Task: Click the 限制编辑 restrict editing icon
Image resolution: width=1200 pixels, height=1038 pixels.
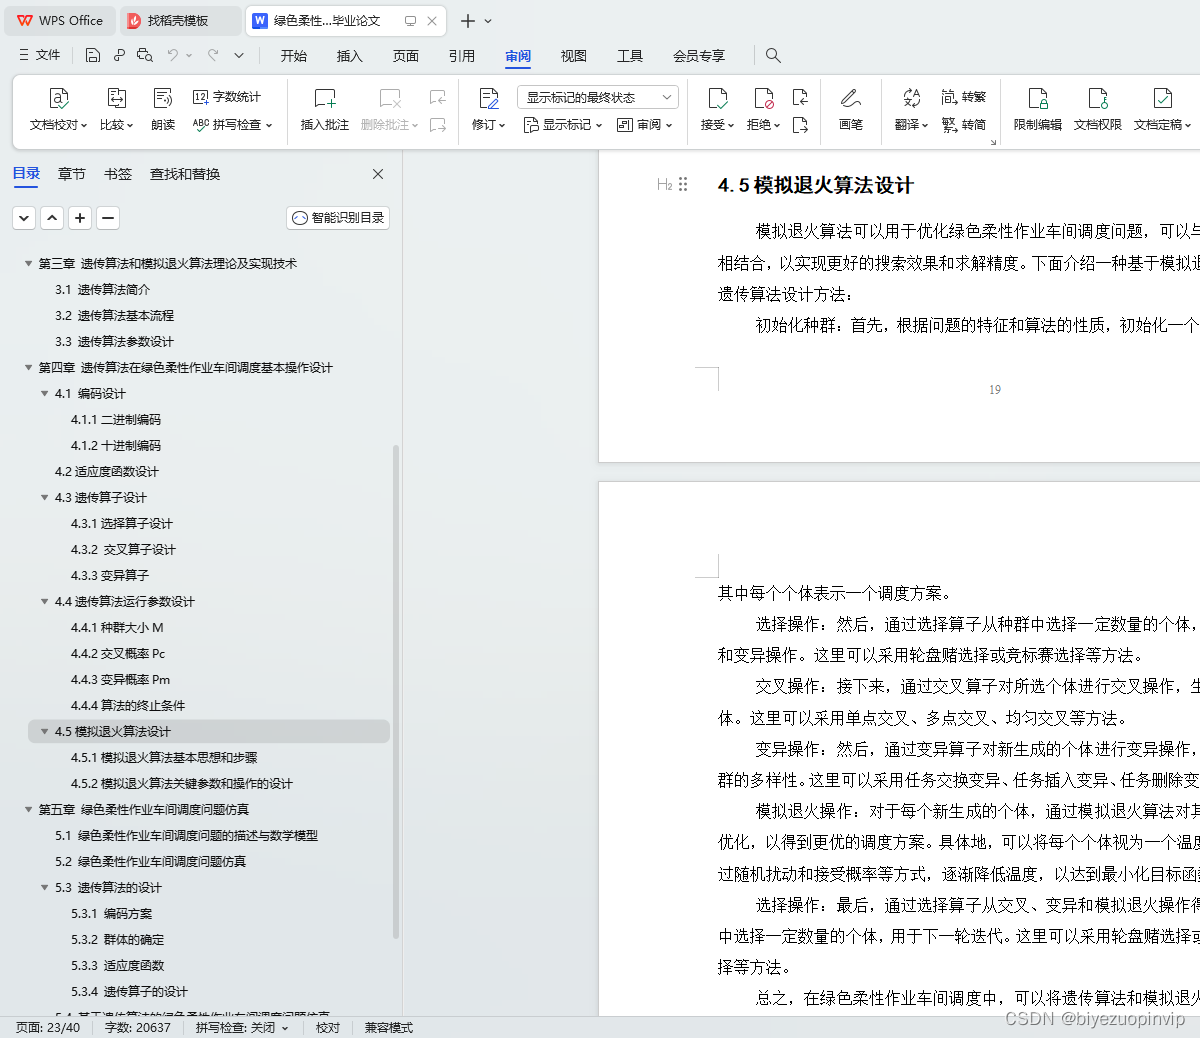Action: (1038, 98)
